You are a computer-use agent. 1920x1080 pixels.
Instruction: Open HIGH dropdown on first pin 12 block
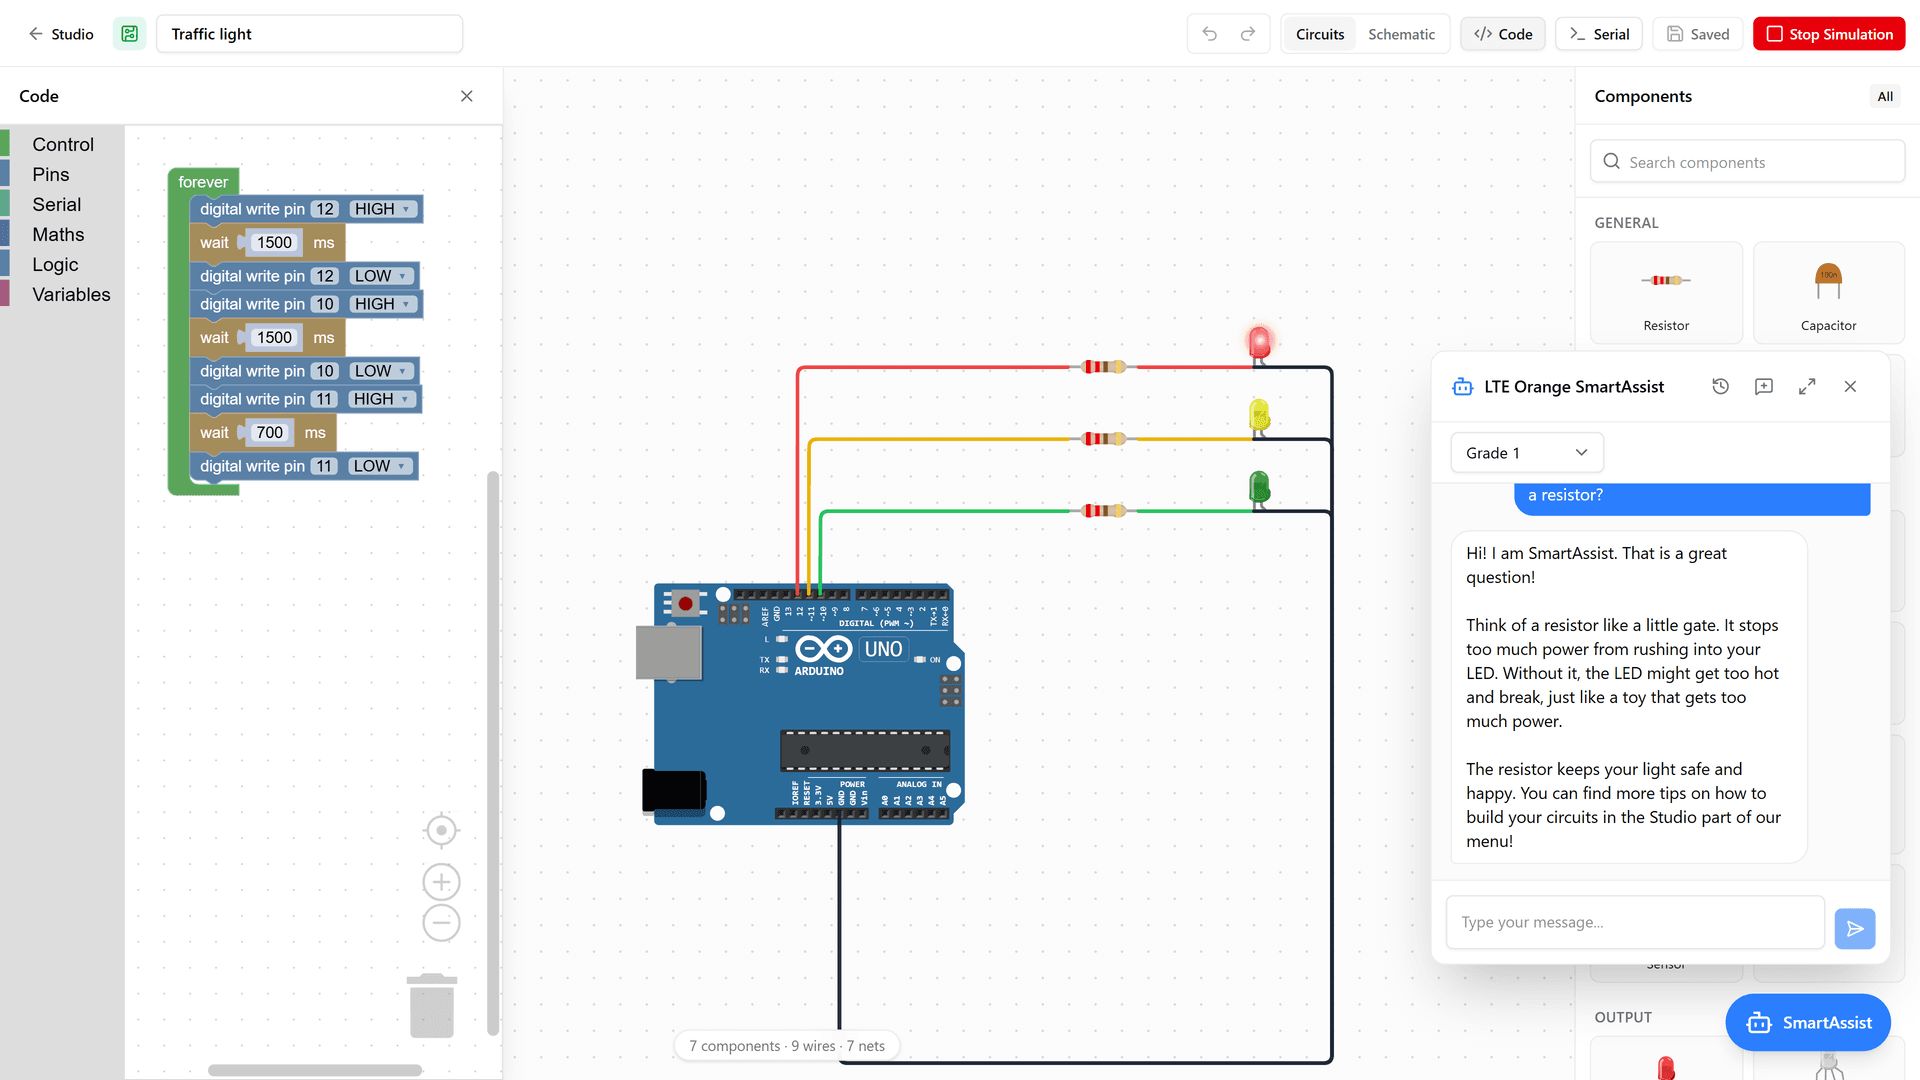tap(383, 209)
